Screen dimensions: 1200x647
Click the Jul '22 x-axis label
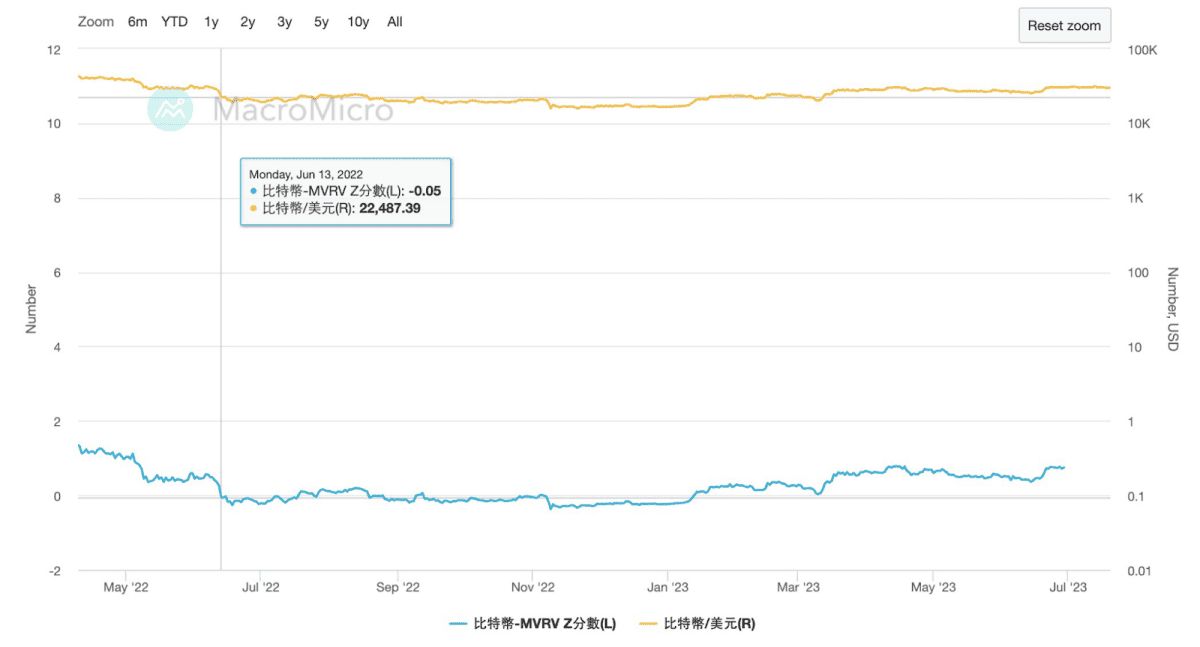coord(262,587)
